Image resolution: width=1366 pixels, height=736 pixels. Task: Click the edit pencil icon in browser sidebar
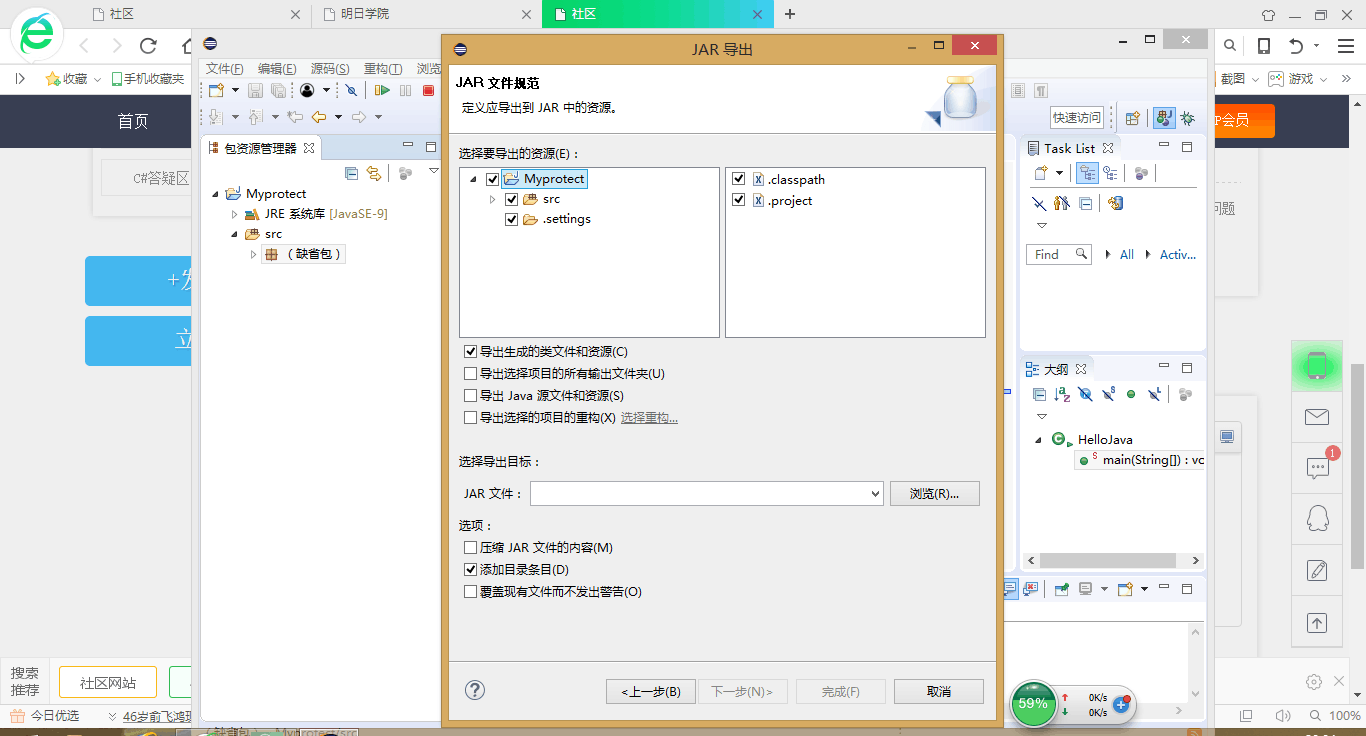pos(1317,570)
